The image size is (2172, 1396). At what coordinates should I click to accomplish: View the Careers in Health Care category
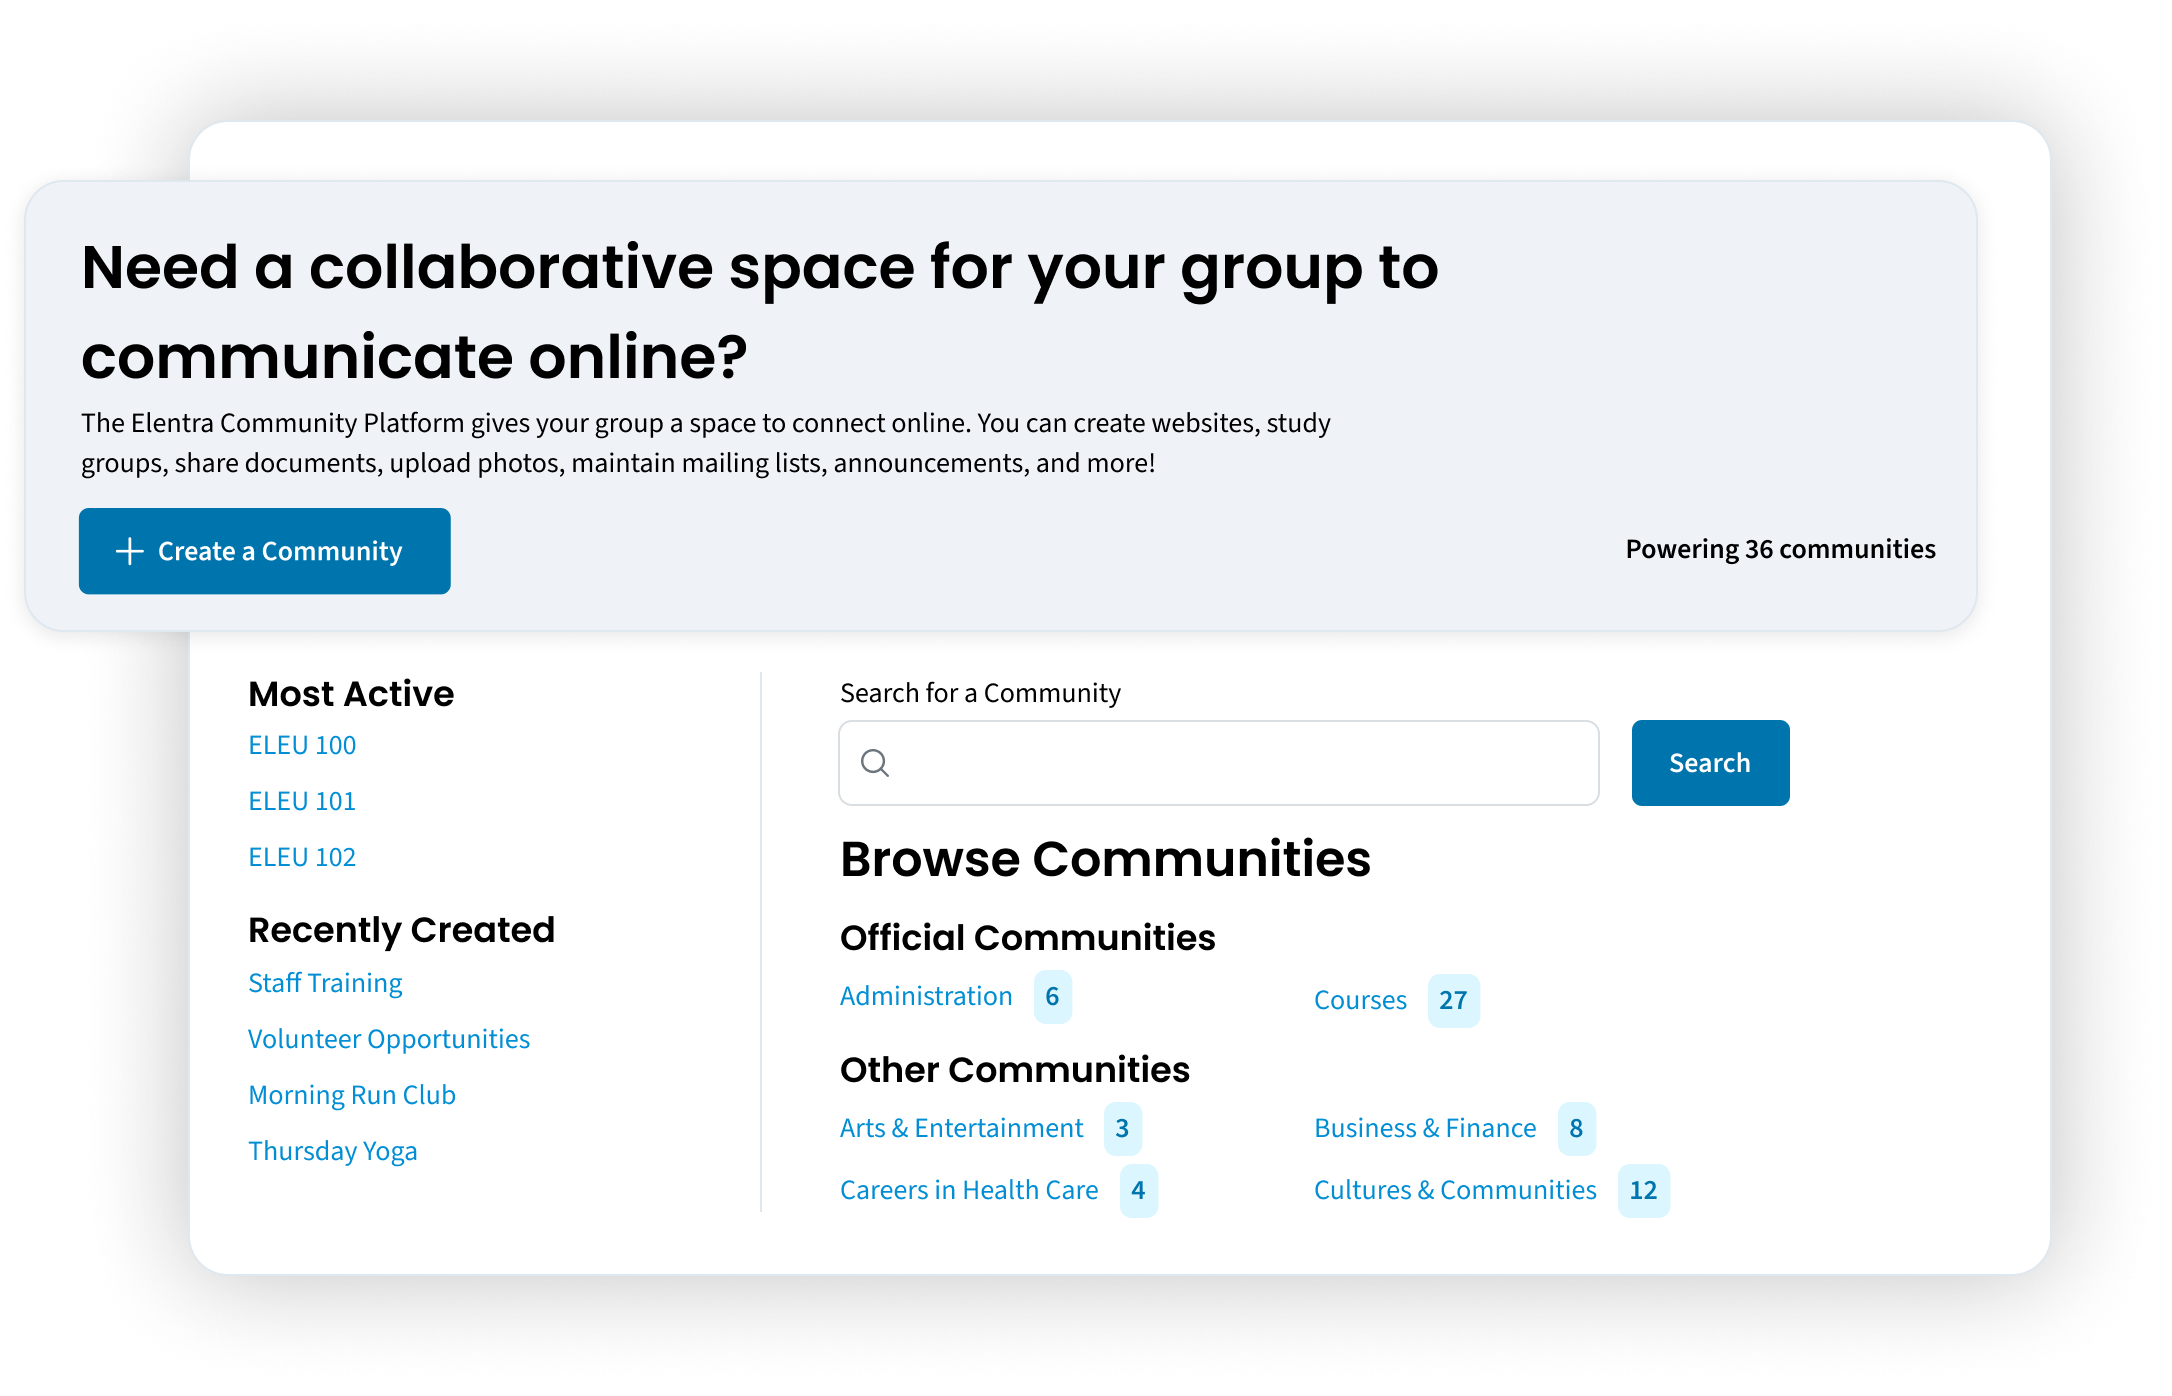[x=969, y=1190]
